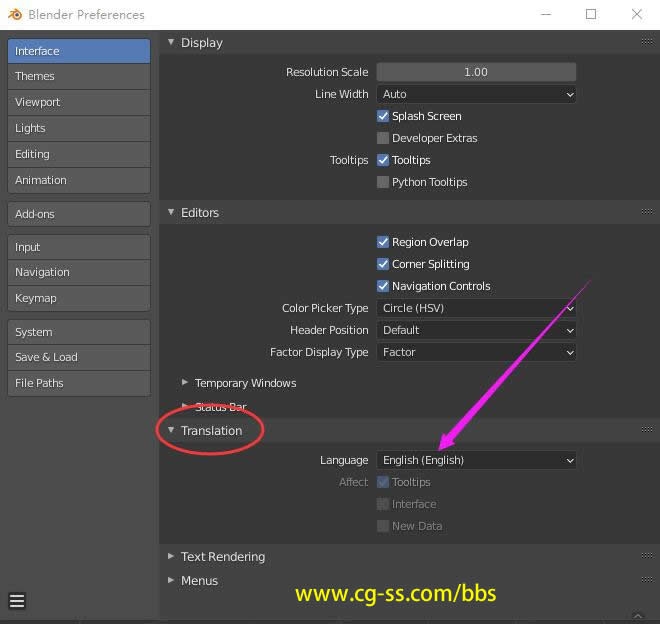This screenshot has height=624, width=660.
Task: Enable Developer Extras checkbox
Action: point(383,138)
